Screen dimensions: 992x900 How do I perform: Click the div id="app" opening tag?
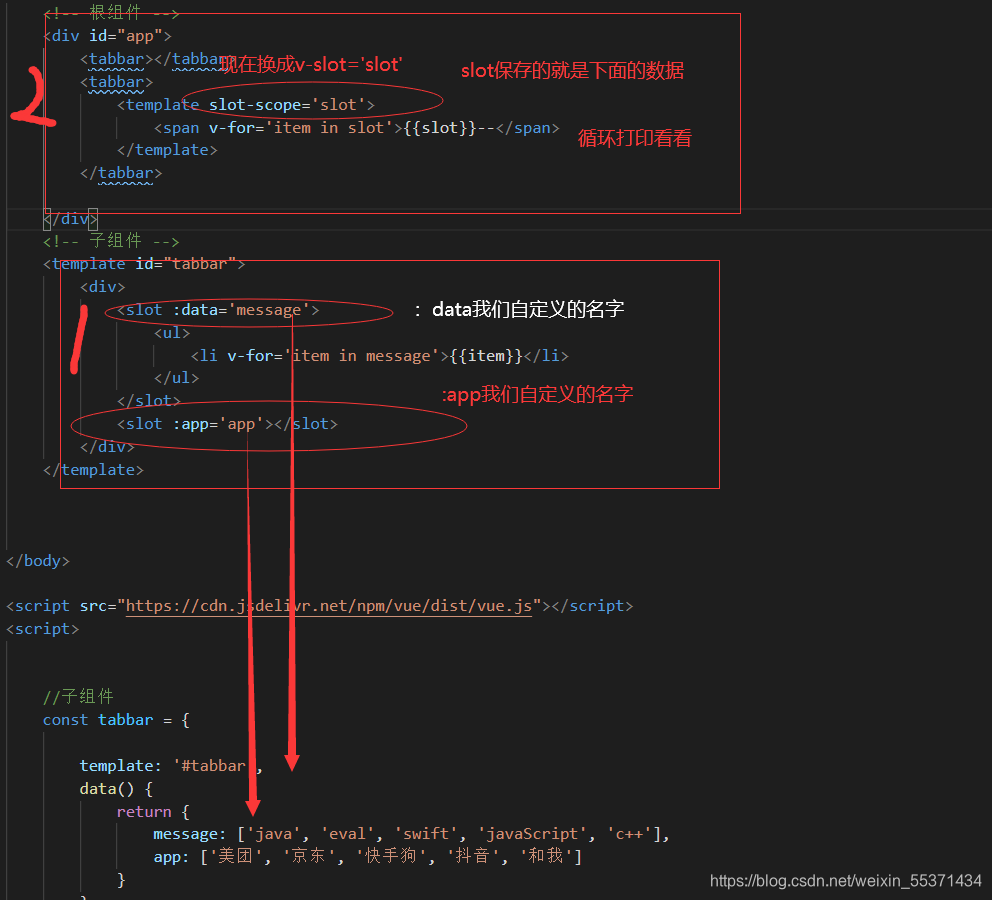(107, 36)
